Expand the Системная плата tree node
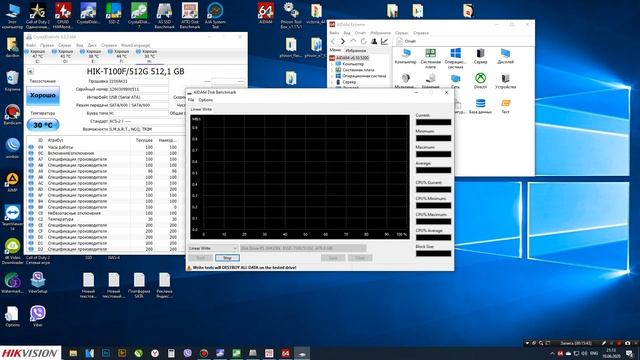Viewport: 640px width, 360px height. 332,70
